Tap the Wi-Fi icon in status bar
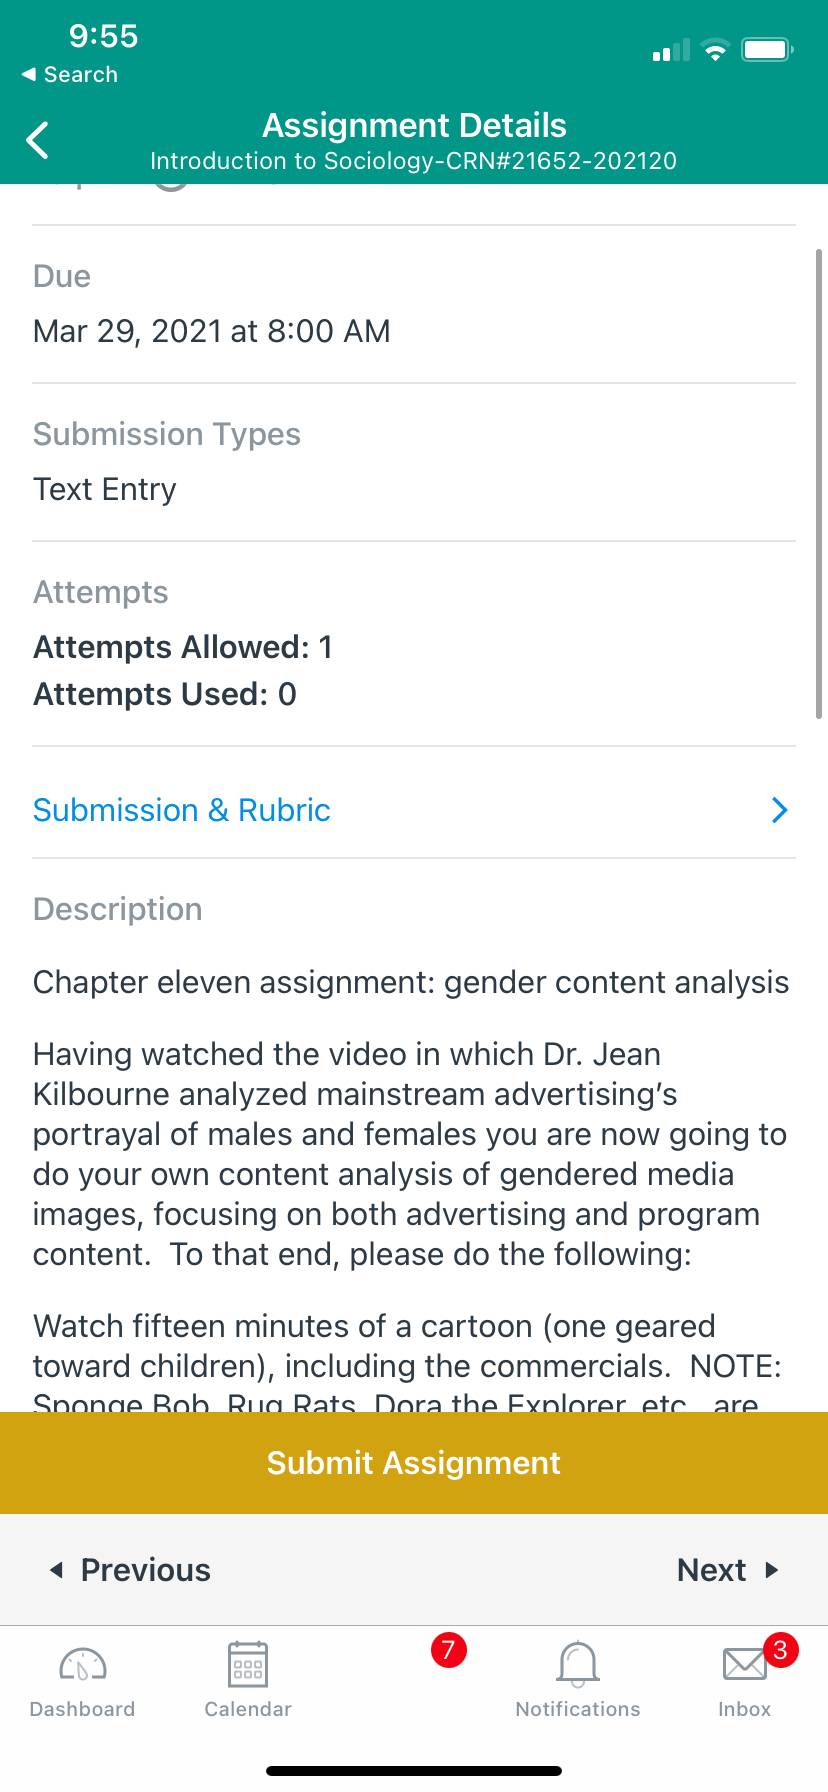The width and height of the screenshot is (828, 1792). pos(715,50)
